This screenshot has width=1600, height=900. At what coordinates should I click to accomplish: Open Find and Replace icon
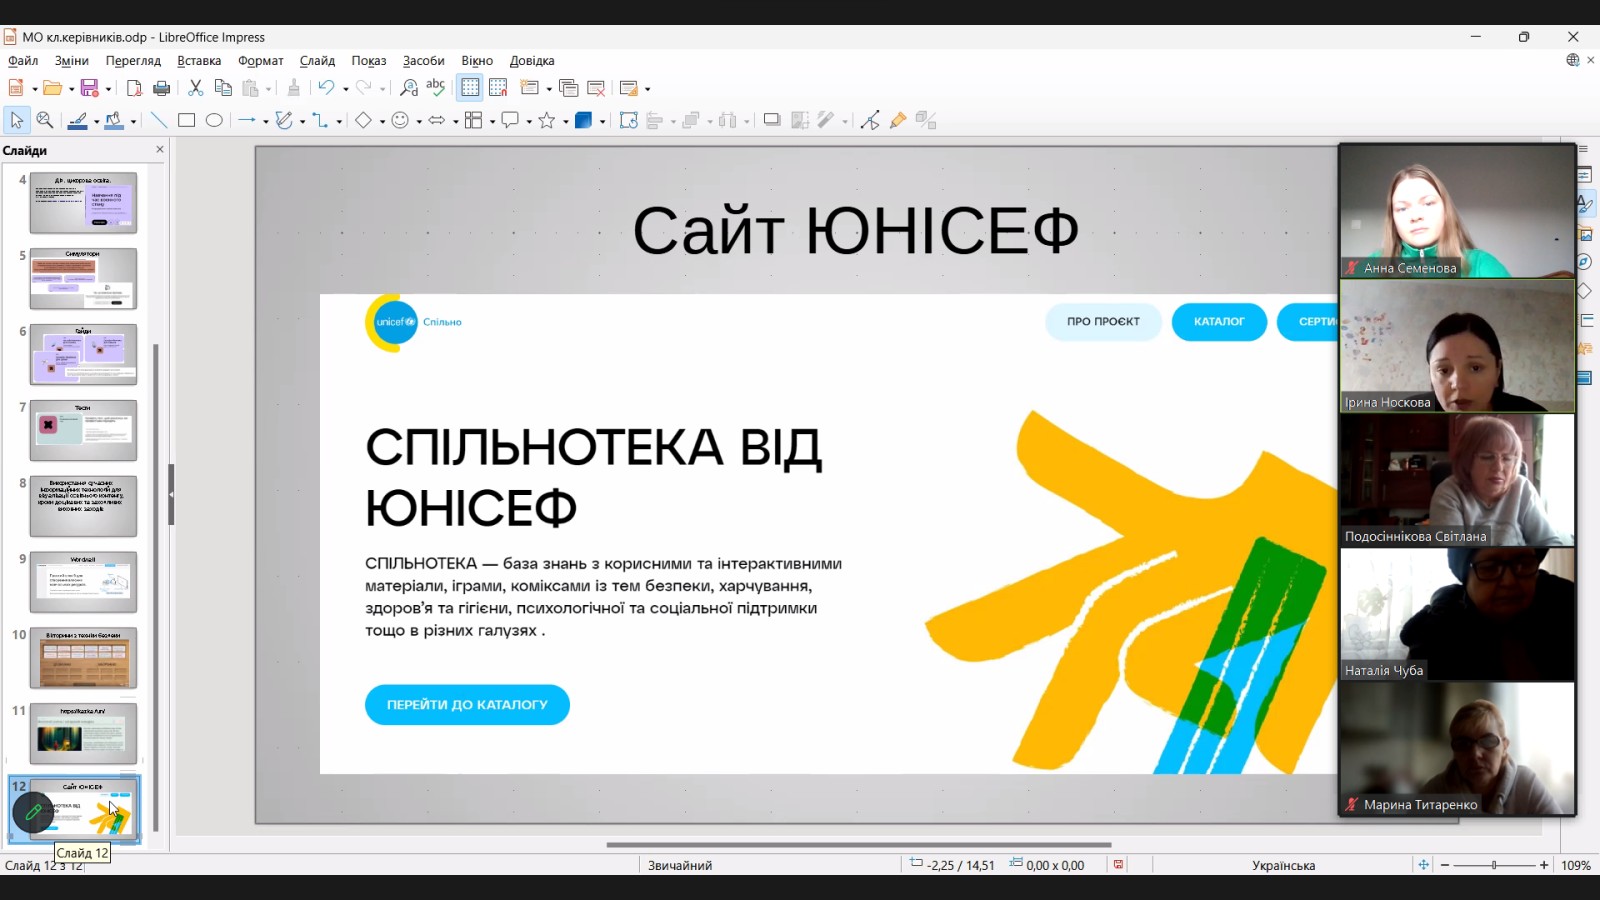[409, 88]
